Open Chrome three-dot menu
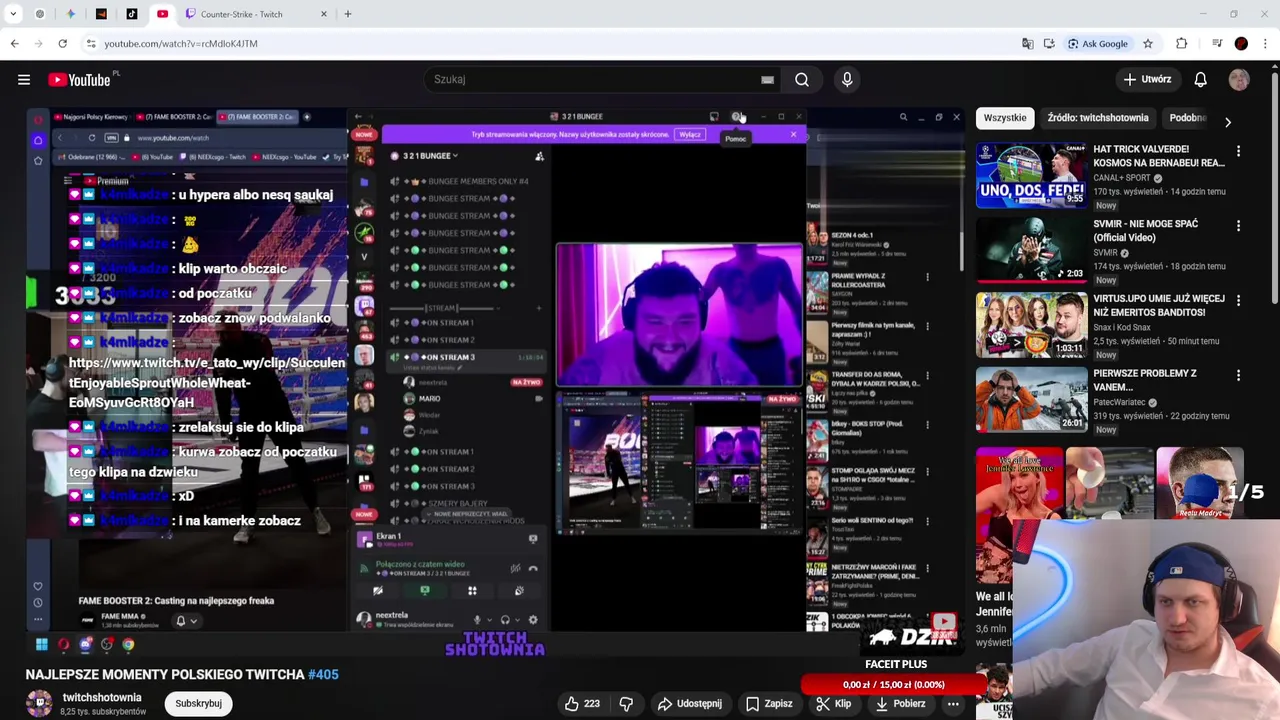Screen dimensions: 1280x720 [x=1265, y=44]
